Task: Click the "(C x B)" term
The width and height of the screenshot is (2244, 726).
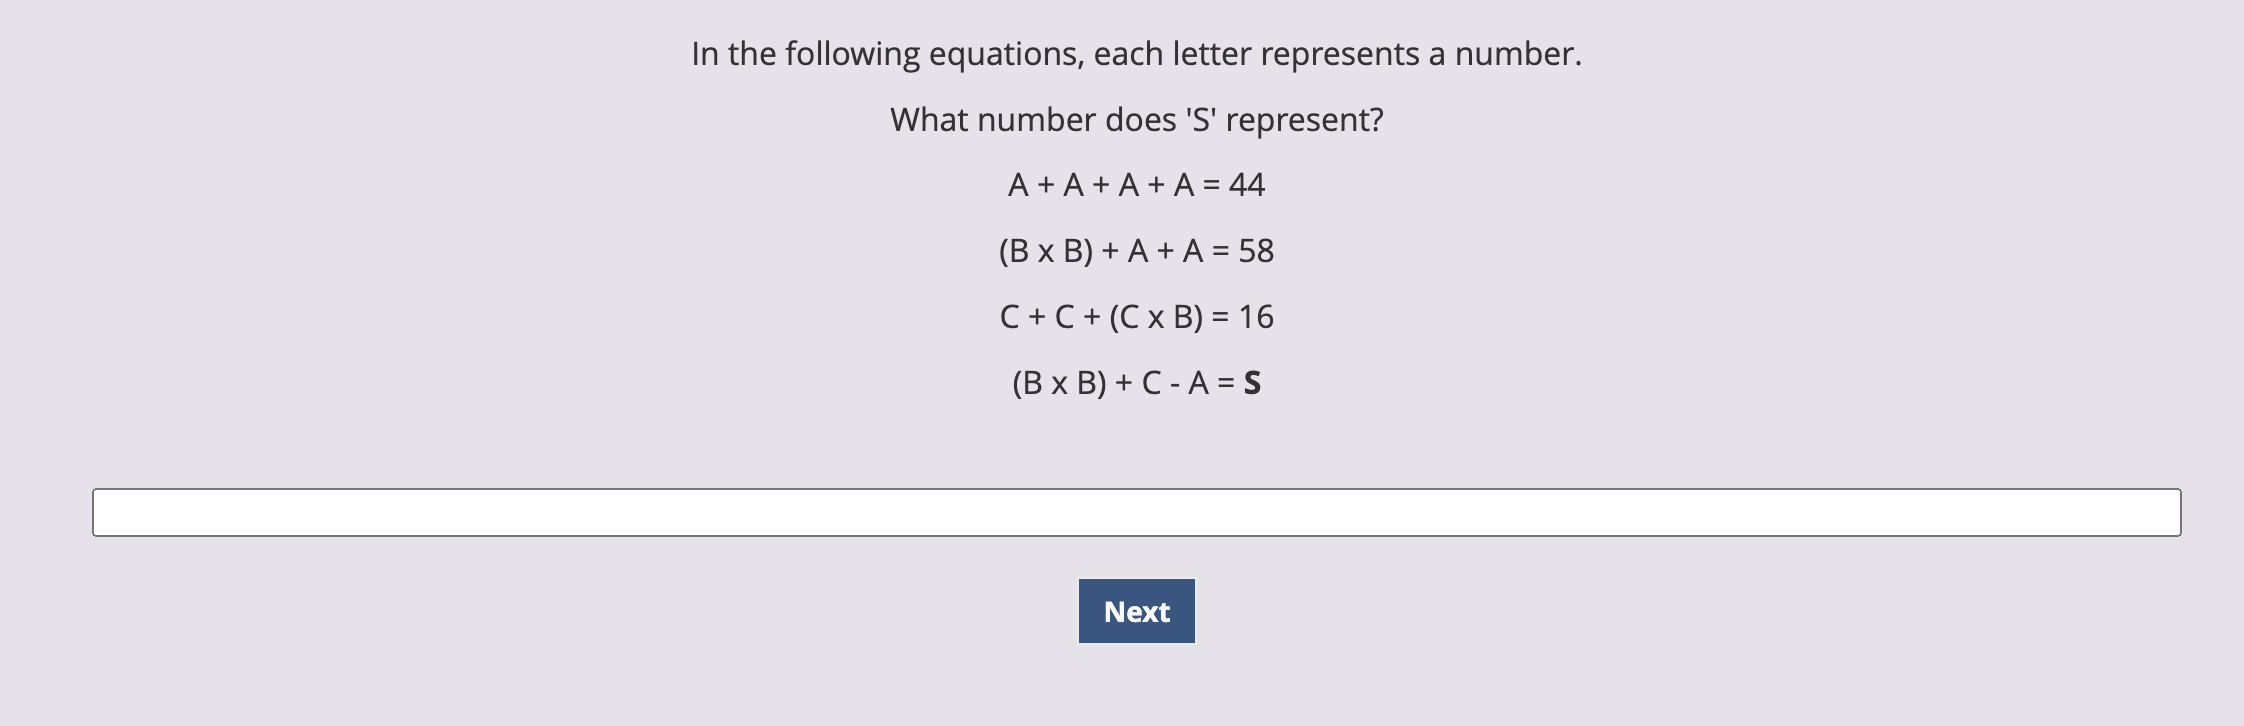Action: pos(1156,317)
